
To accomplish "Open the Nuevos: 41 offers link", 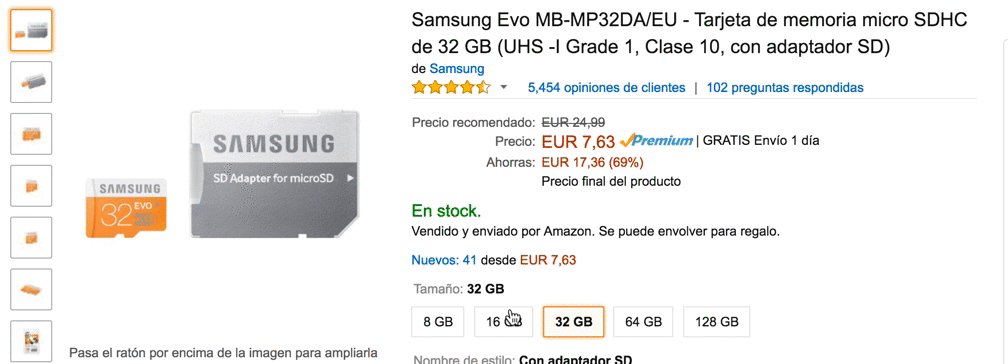I will (444, 260).
